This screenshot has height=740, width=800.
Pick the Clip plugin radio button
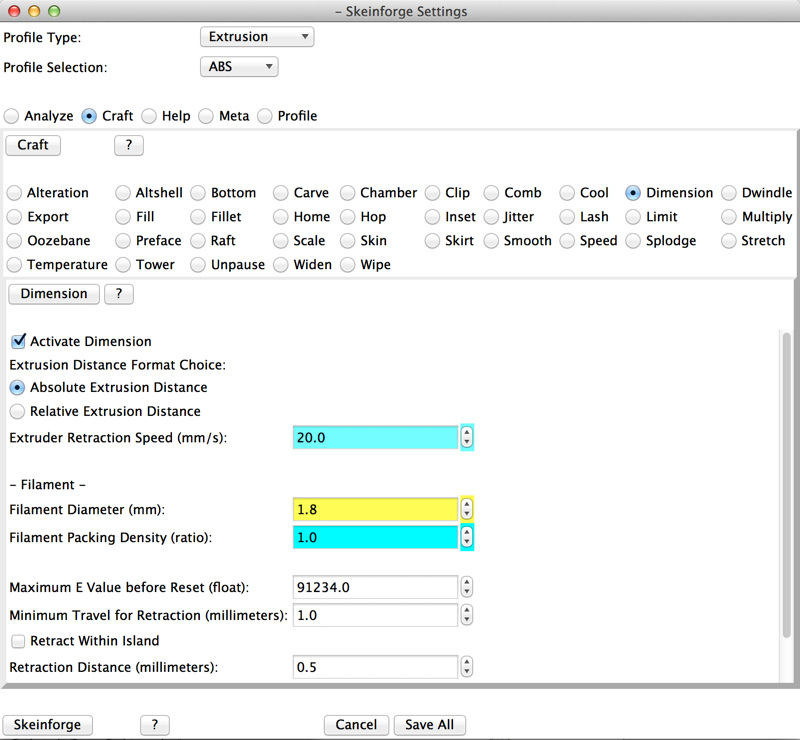tap(432, 193)
